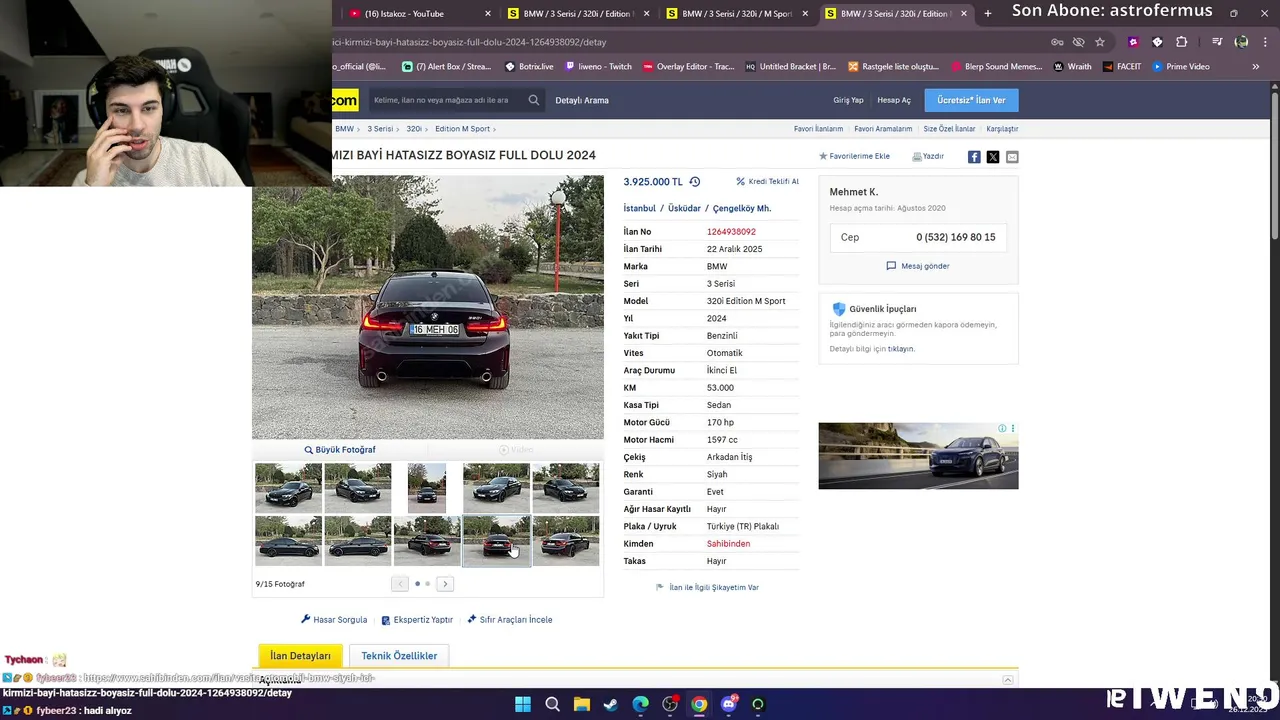Open the Prime Video bookmark
The height and width of the screenshot is (720, 1280).
pyautogui.click(x=1181, y=67)
